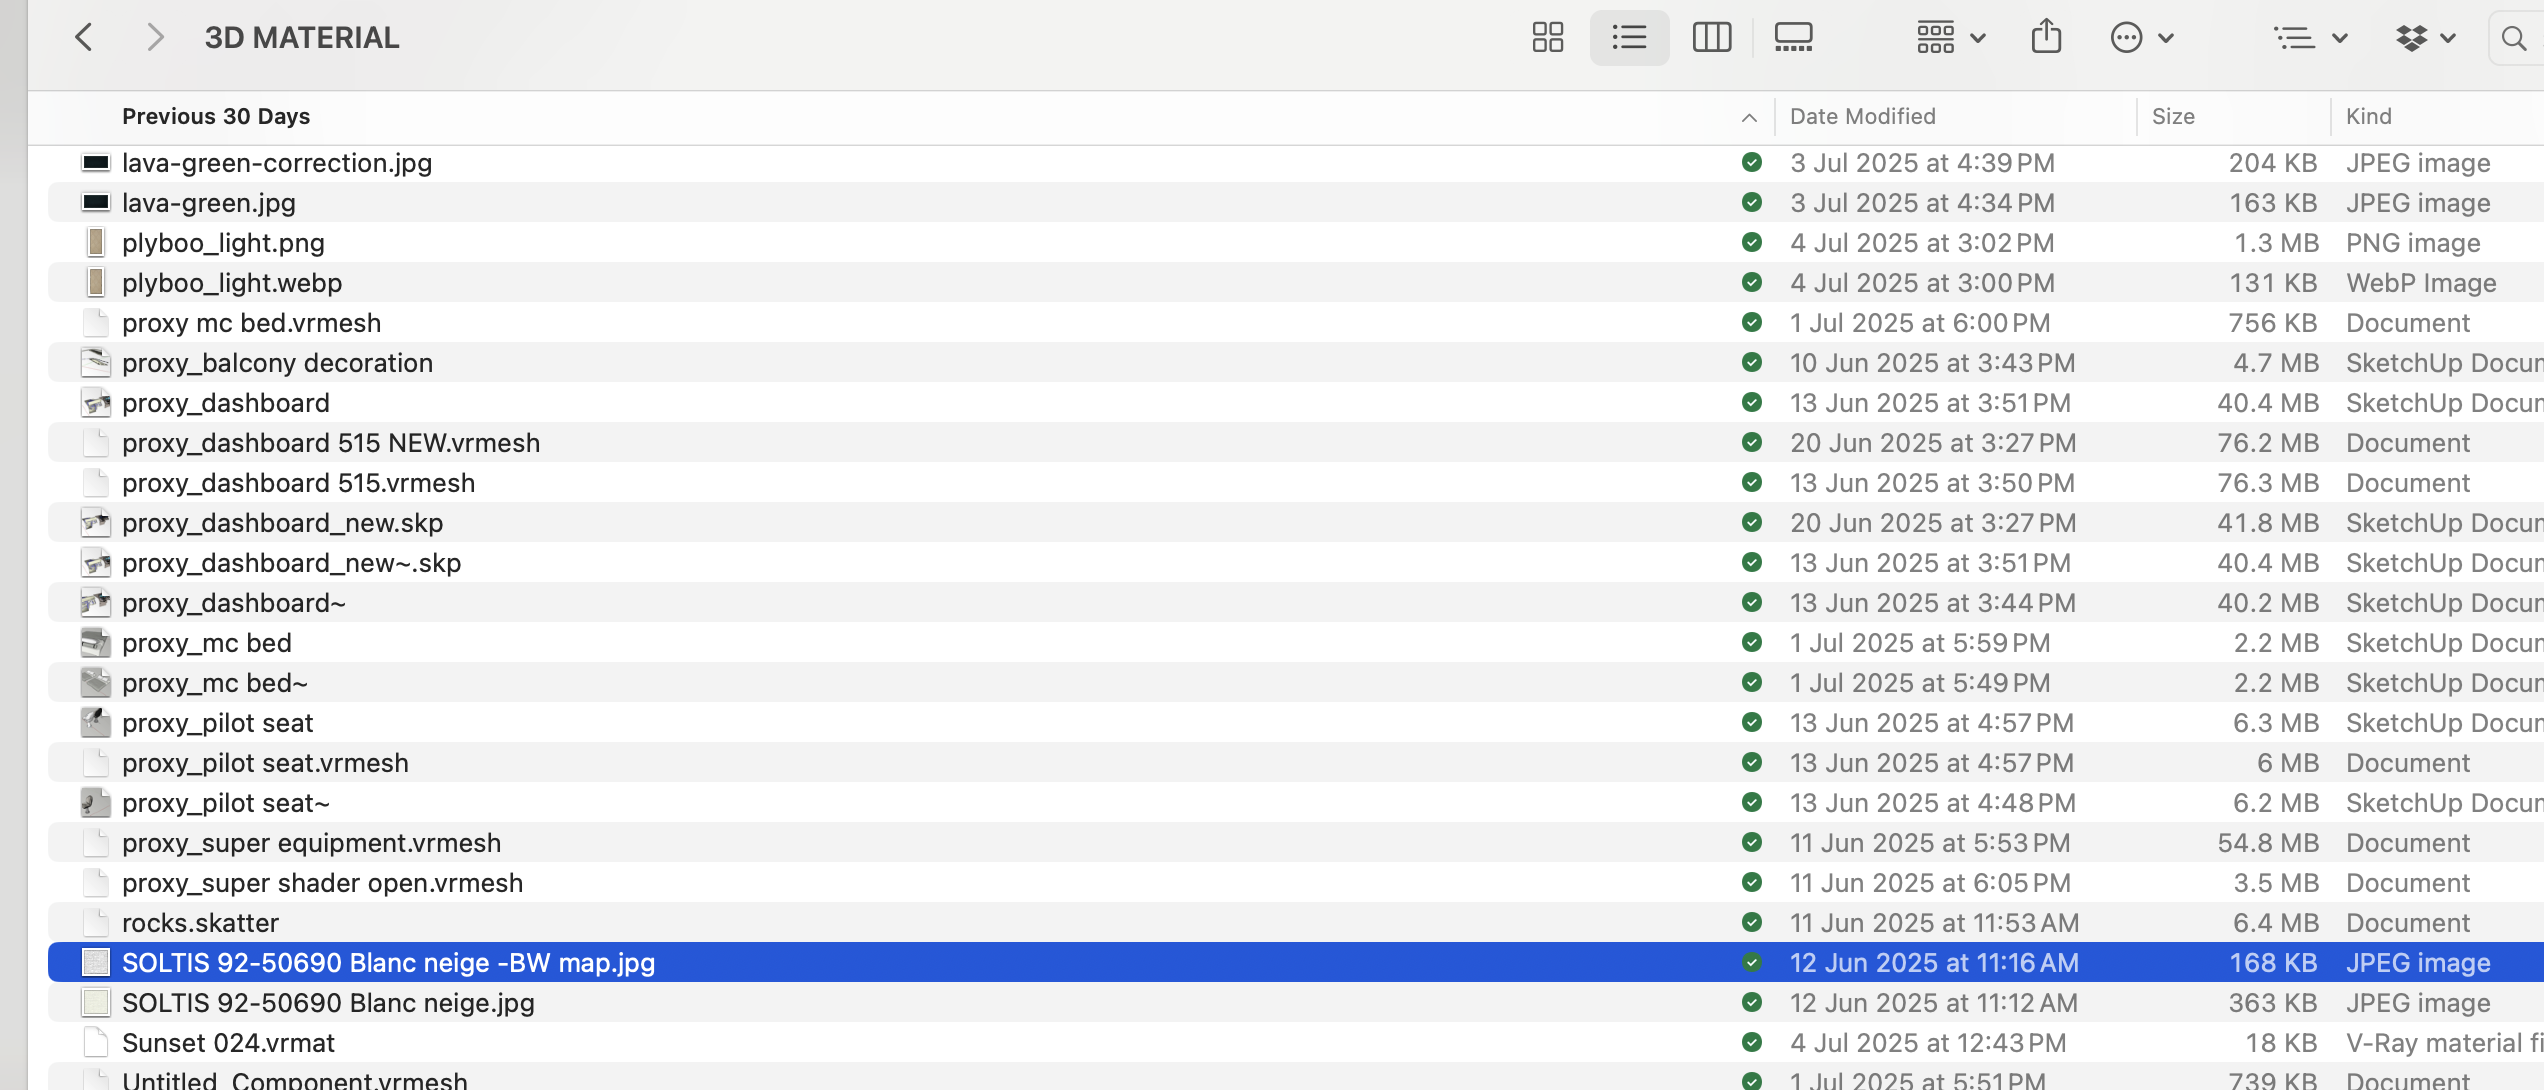The image size is (2544, 1090).
Task: Switch to icon view
Action: point(1546,37)
